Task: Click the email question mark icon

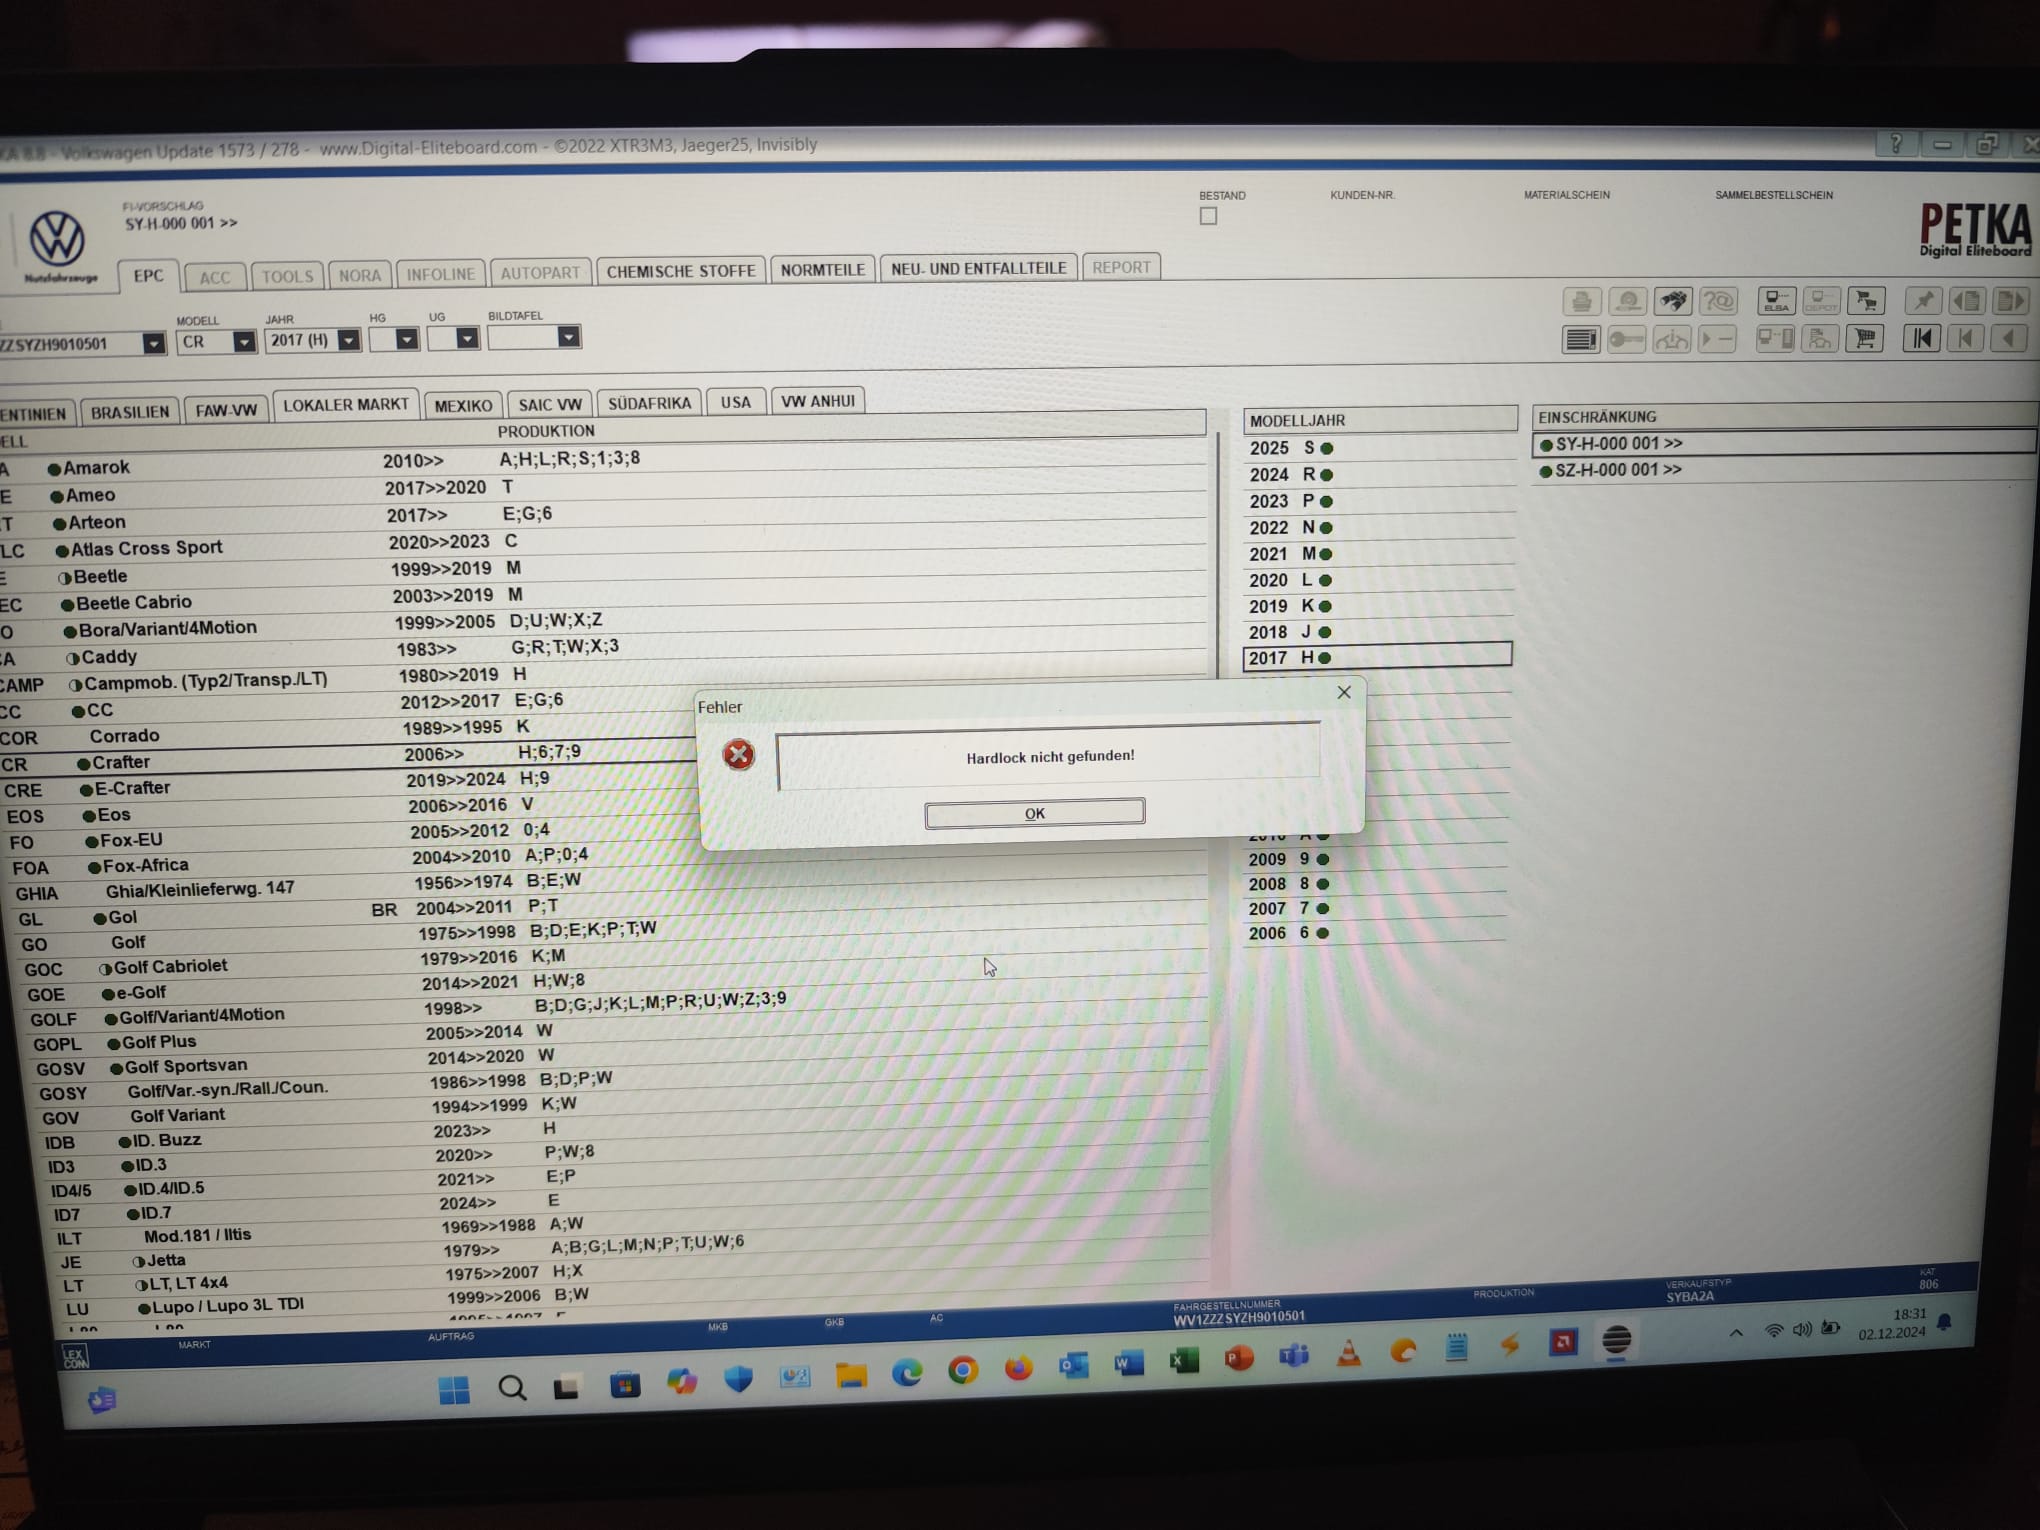Action: pyautogui.click(x=1719, y=300)
